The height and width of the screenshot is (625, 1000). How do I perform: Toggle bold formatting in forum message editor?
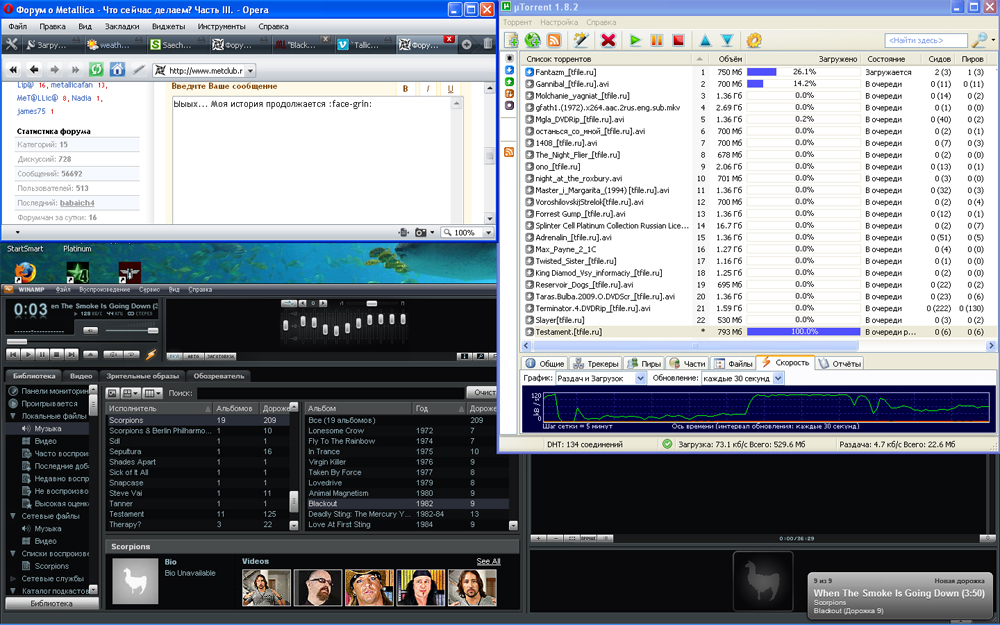click(x=405, y=88)
